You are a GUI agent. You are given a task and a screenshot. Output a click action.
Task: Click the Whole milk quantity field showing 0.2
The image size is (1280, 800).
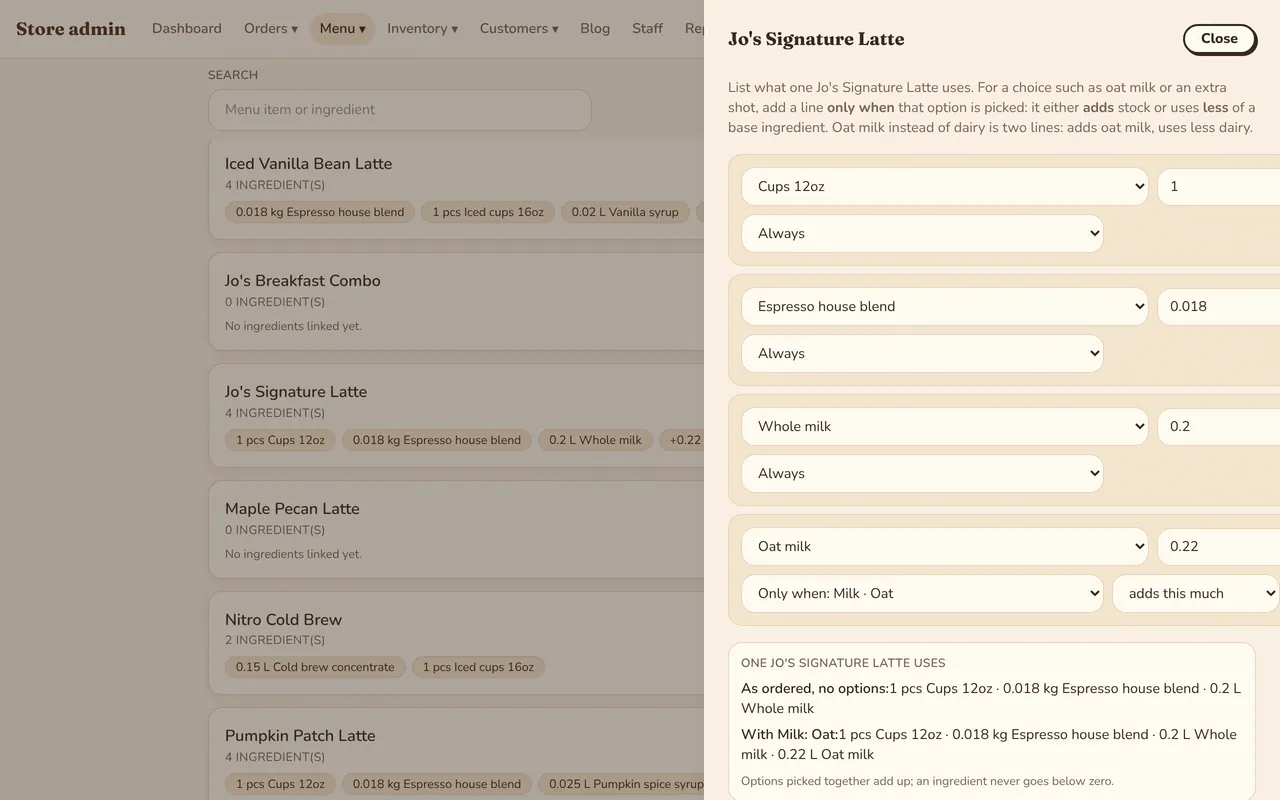[1218, 426]
